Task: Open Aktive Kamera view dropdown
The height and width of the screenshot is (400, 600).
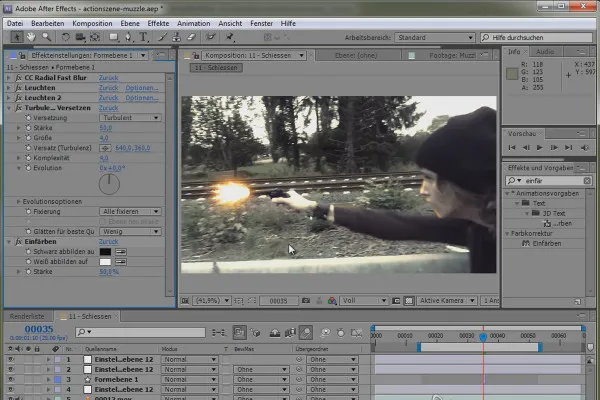Action: [x=447, y=301]
